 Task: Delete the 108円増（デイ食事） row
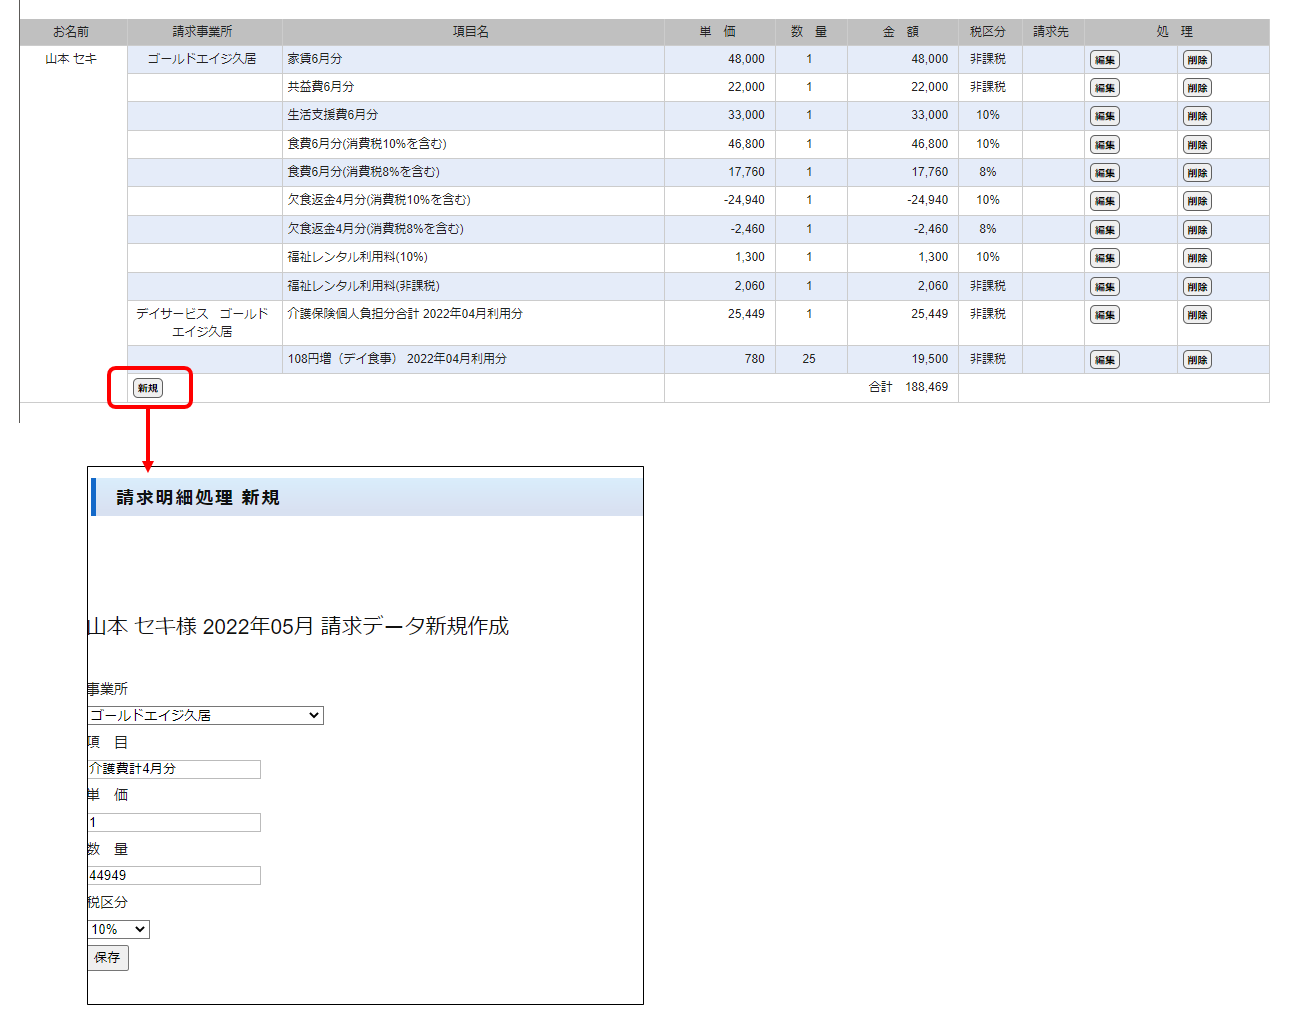[x=1196, y=360]
